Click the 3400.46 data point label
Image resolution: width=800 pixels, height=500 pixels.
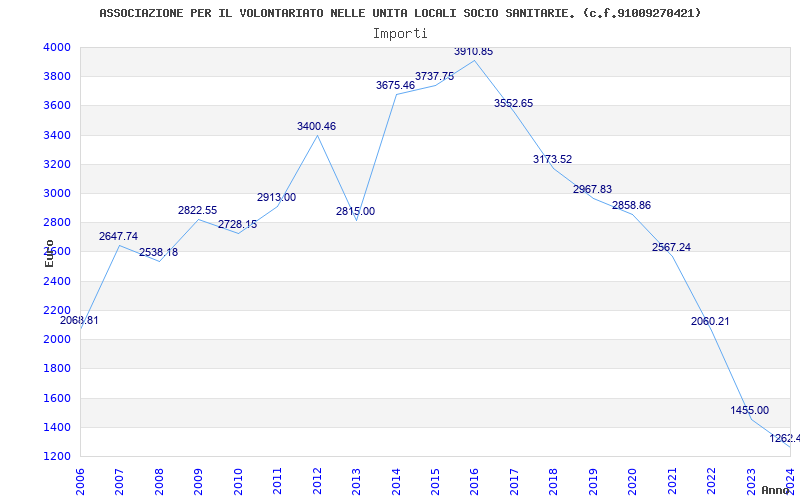coord(316,127)
